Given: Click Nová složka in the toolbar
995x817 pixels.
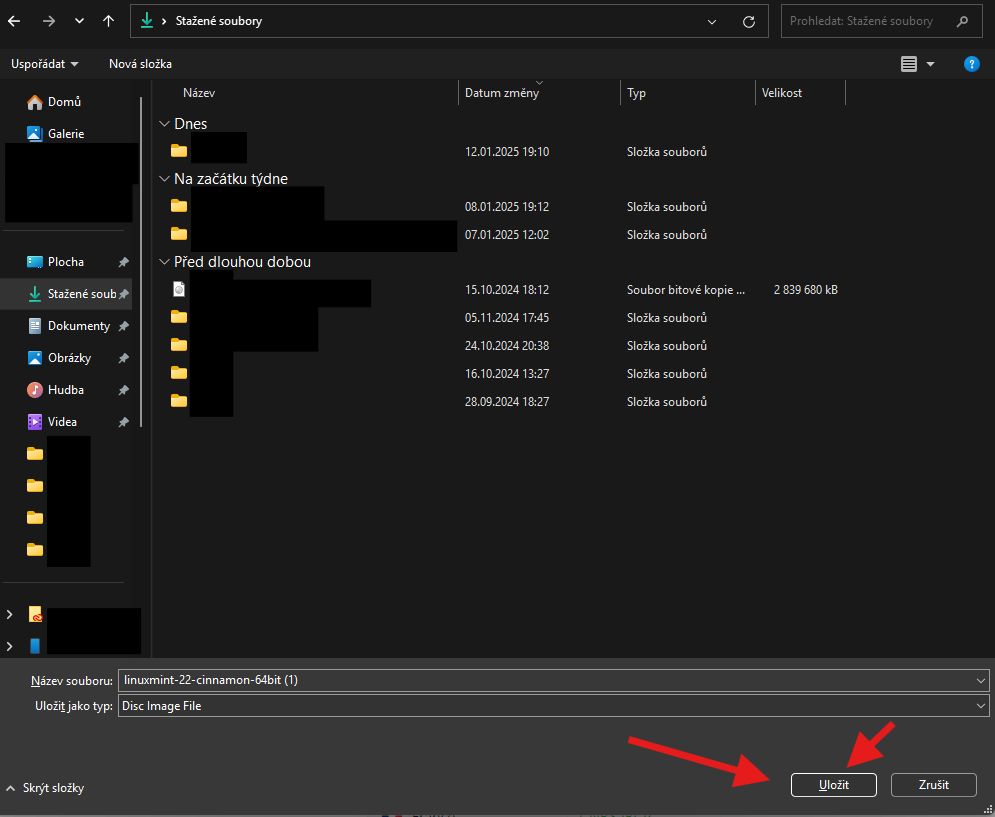Looking at the screenshot, I should [x=140, y=64].
